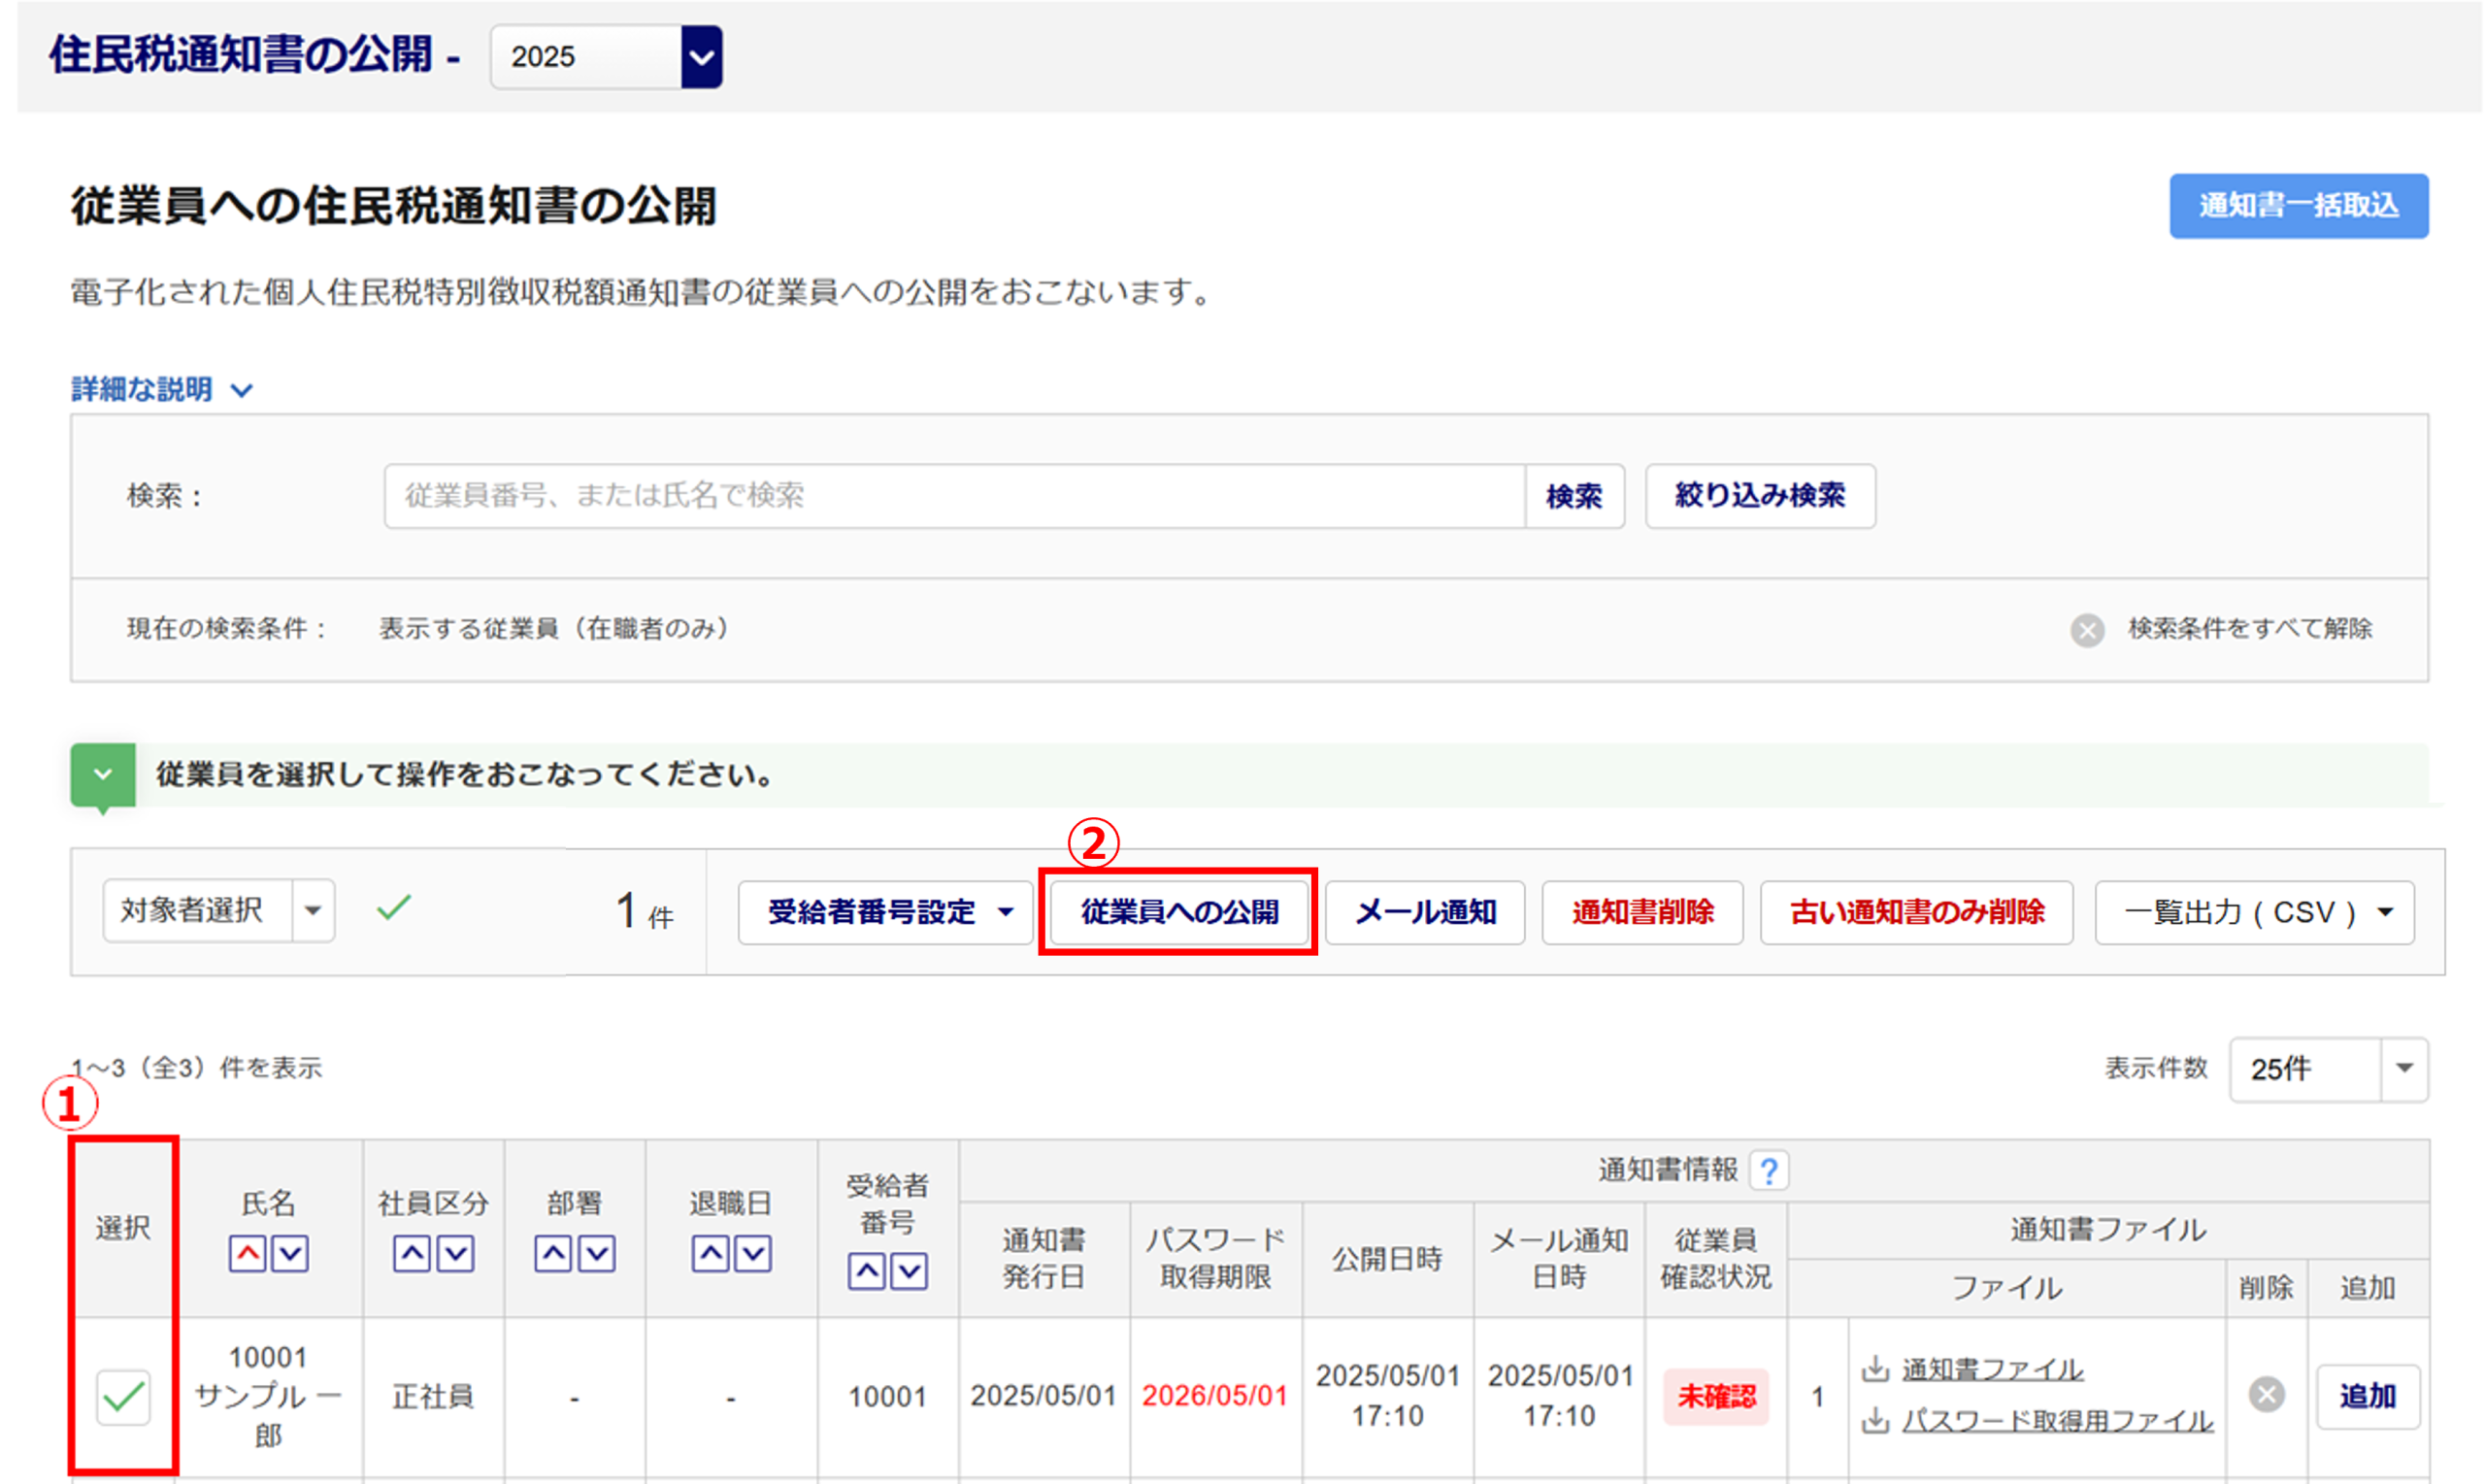Sort 社員区分 column ascending arrow
2485x1484 pixels.
[x=411, y=1253]
